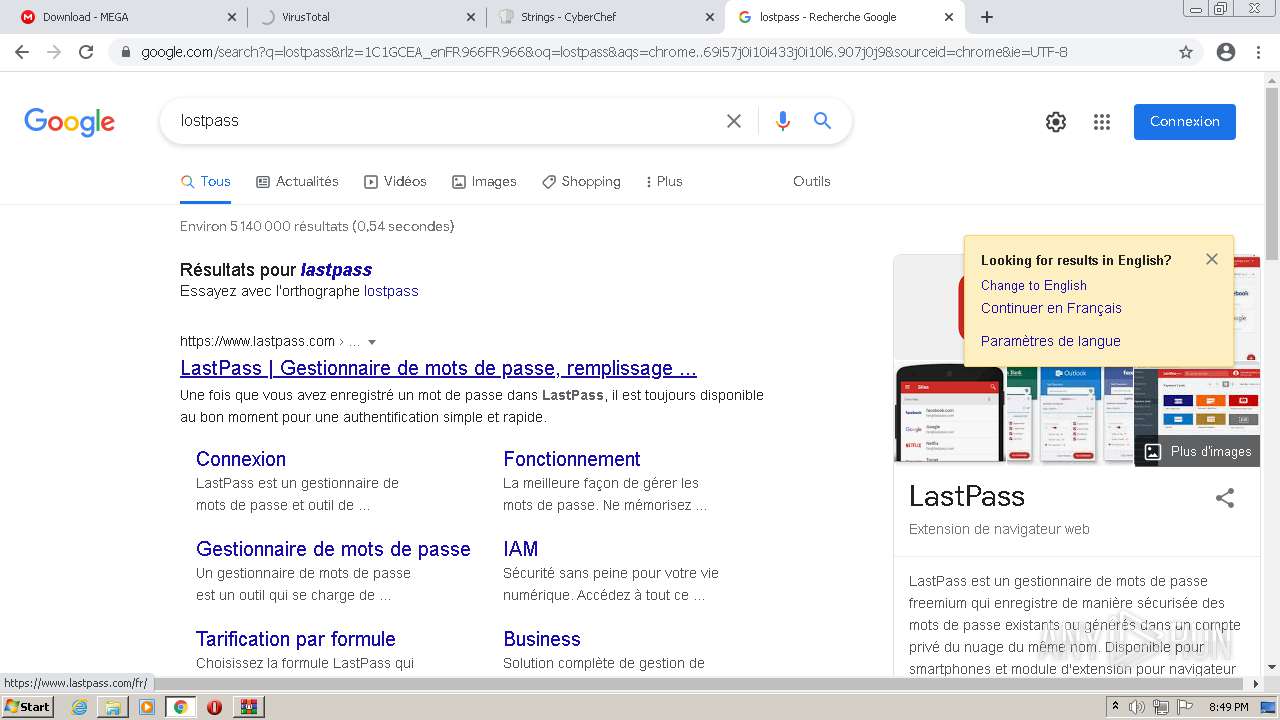Open the Fonctionnement sitelink
This screenshot has height=720, width=1280.
pos(572,459)
